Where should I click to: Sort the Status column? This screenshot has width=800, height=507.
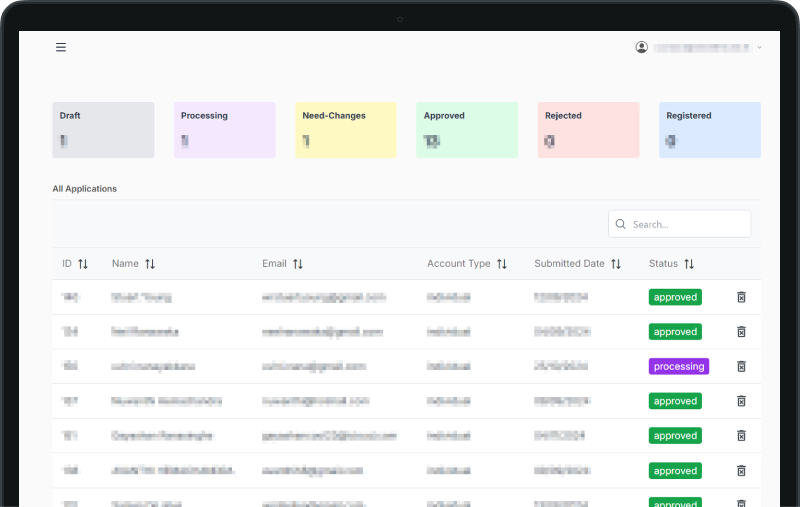[689, 264]
